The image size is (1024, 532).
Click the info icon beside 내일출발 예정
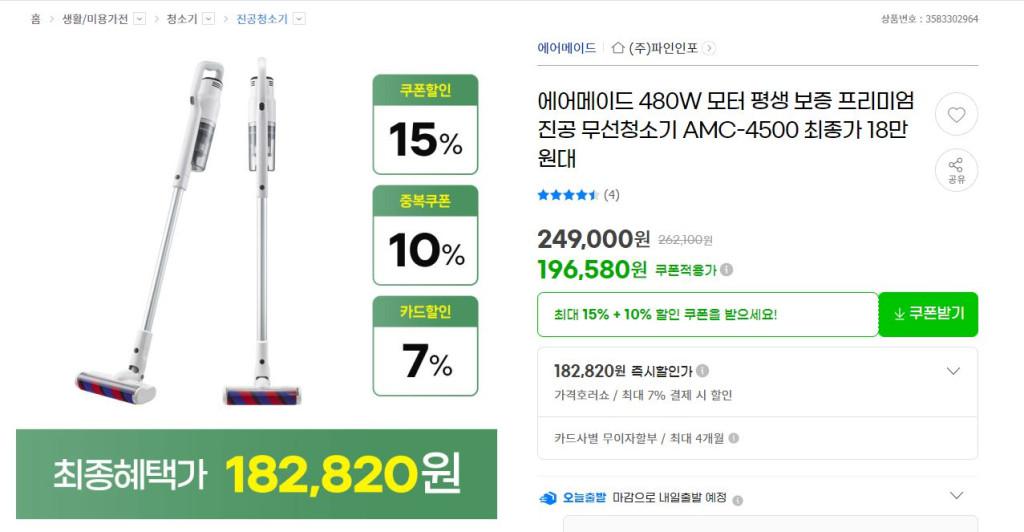pyautogui.click(x=737, y=499)
